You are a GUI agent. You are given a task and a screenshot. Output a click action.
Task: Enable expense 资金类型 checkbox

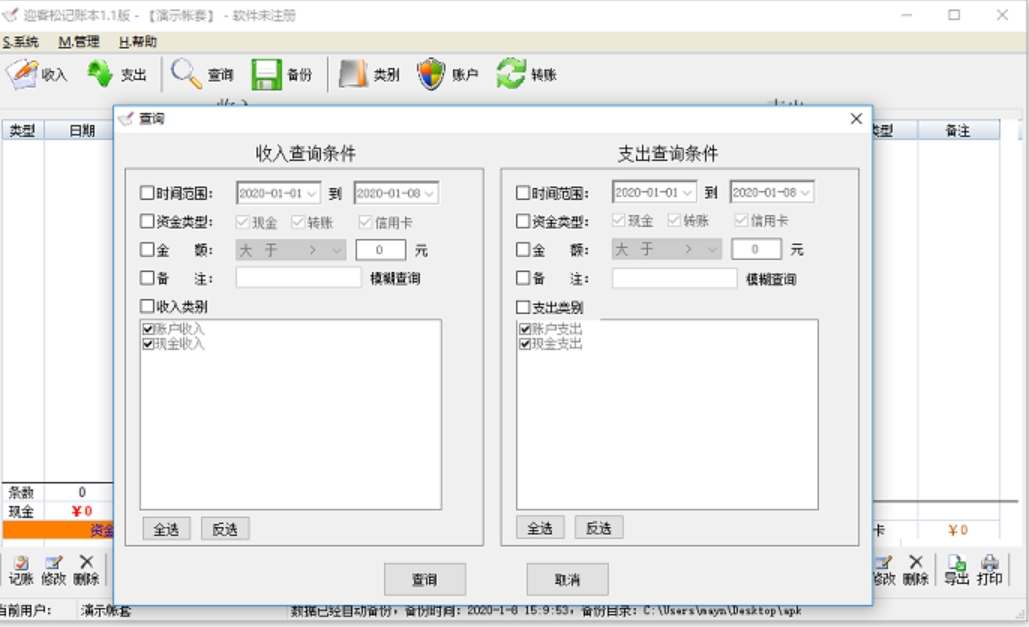[x=522, y=221]
